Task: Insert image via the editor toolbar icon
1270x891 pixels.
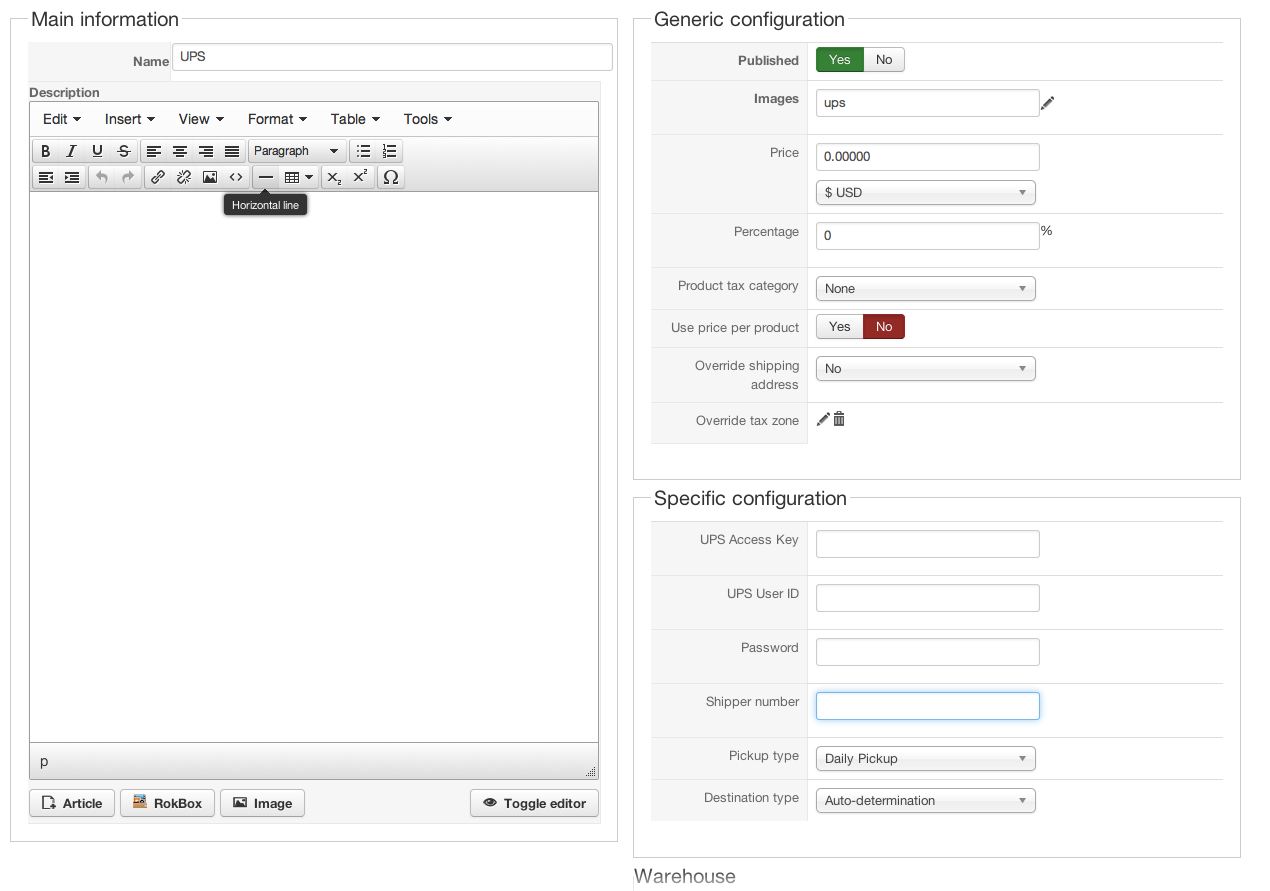Action: tap(210, 177)
